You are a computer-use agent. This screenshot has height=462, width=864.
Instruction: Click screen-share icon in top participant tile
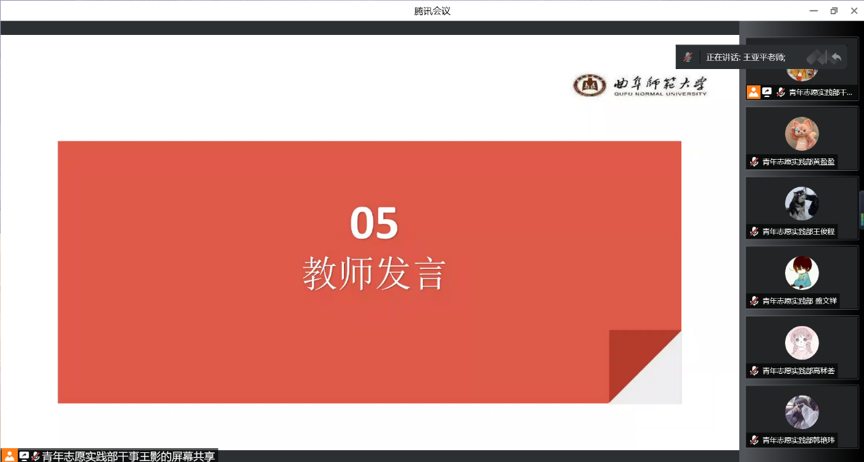click(x=767, y=92)
